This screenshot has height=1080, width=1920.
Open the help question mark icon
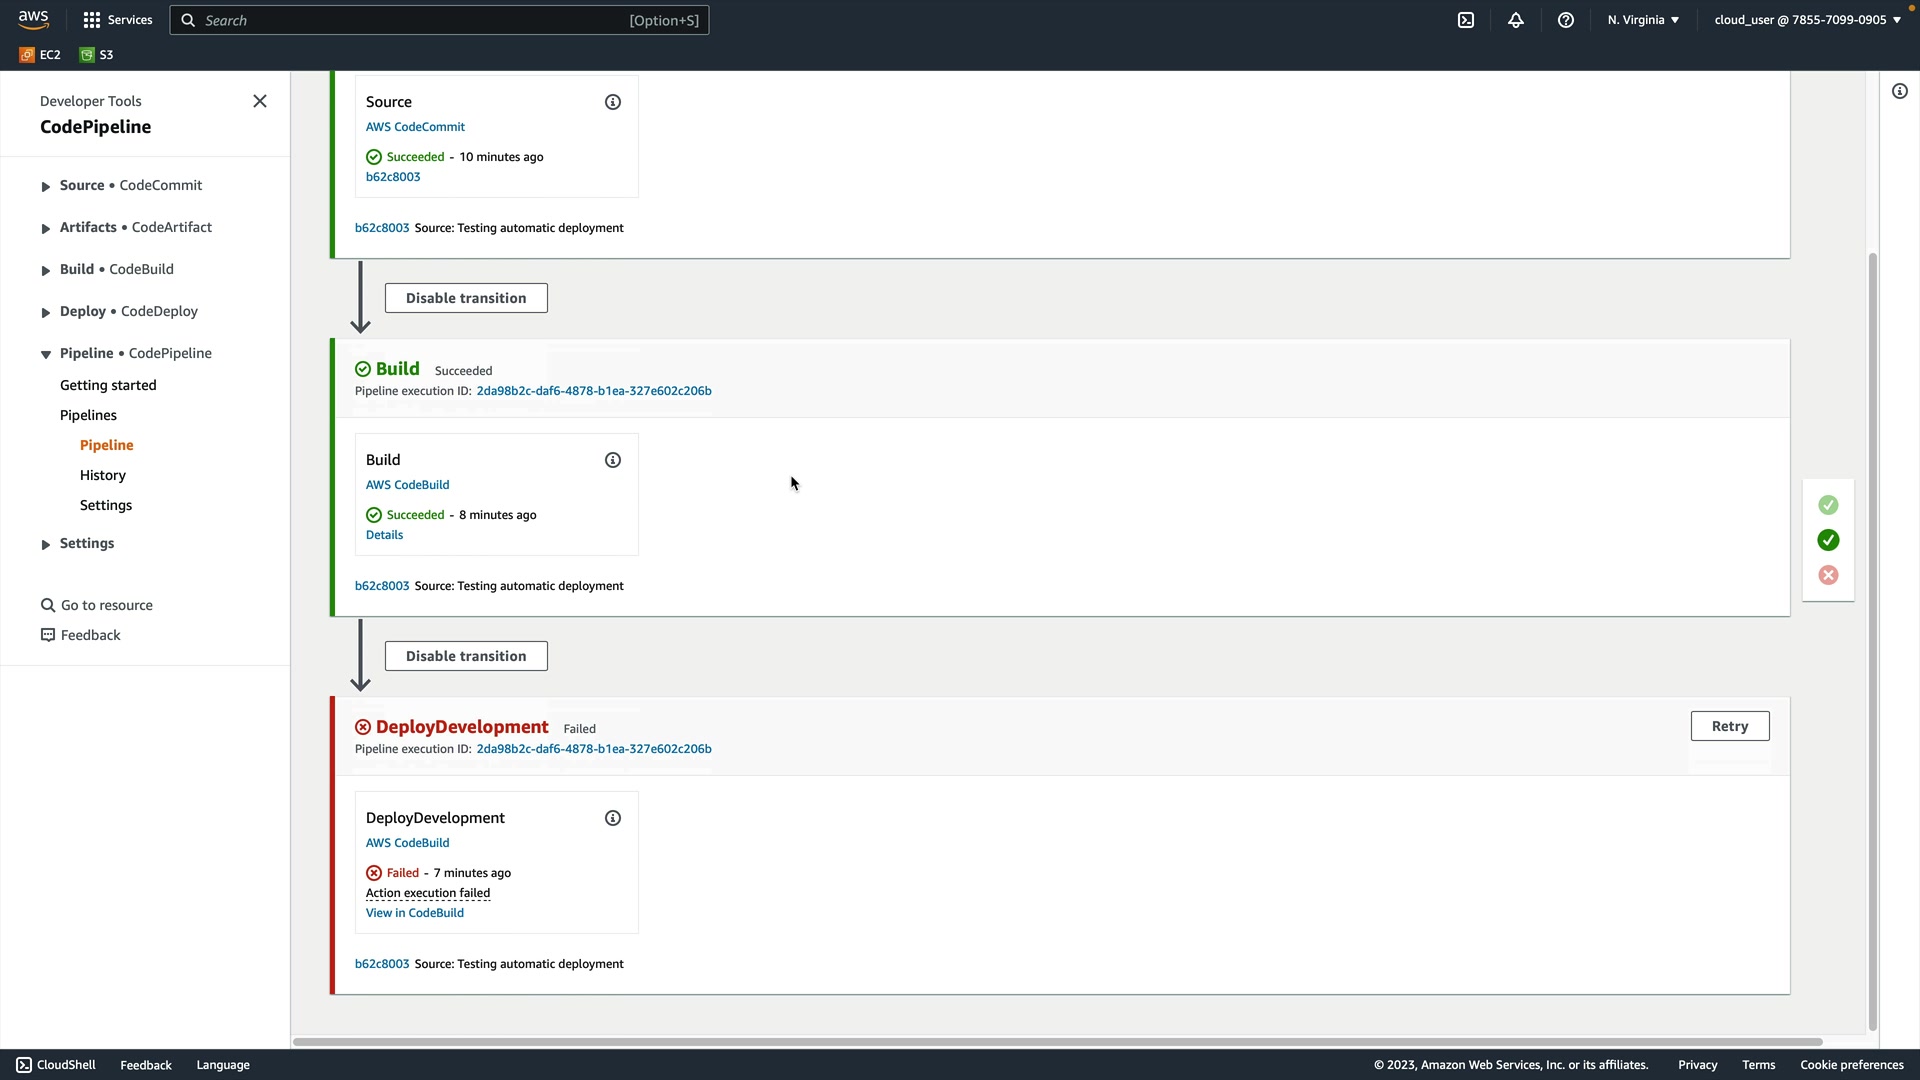(1566, 20)
